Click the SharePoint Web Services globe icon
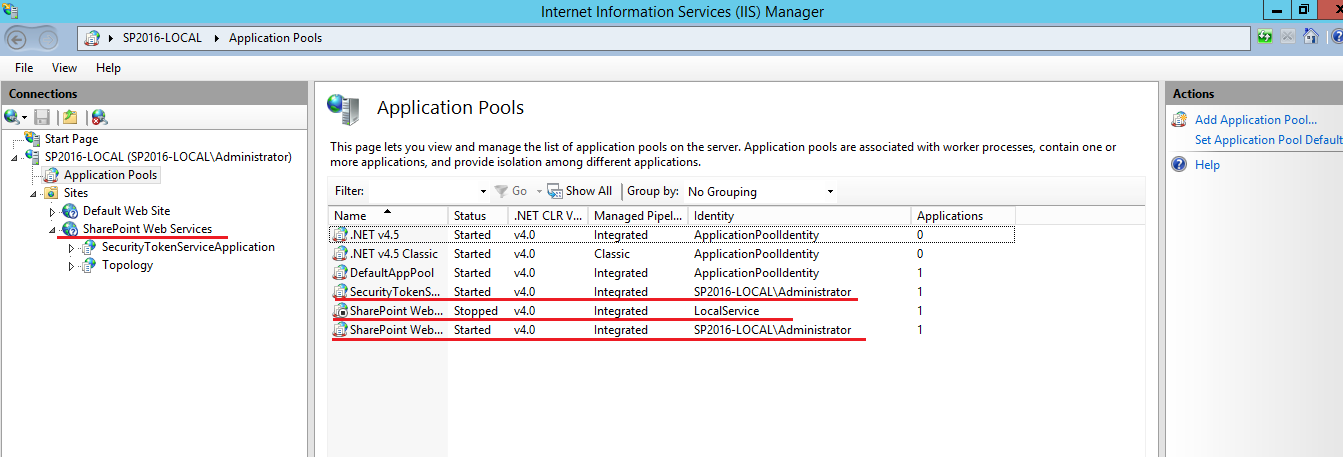This screenshot has height=457, width=1343. point(70,229)
